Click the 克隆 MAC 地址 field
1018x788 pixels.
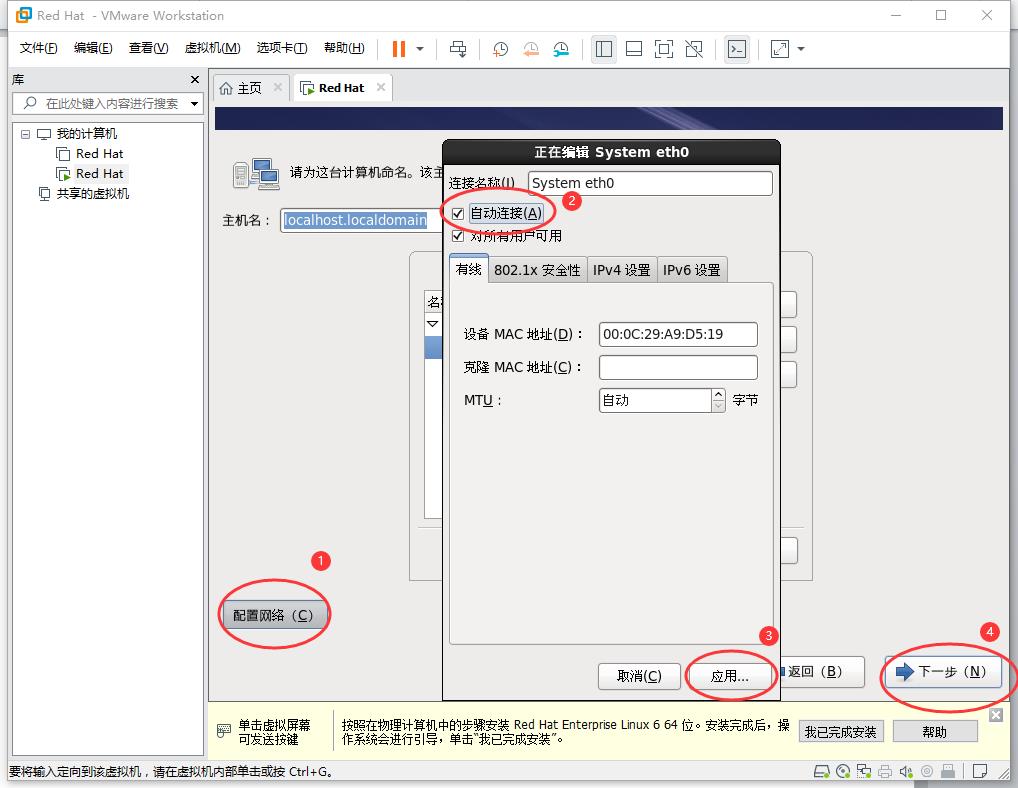coord(678,367)
